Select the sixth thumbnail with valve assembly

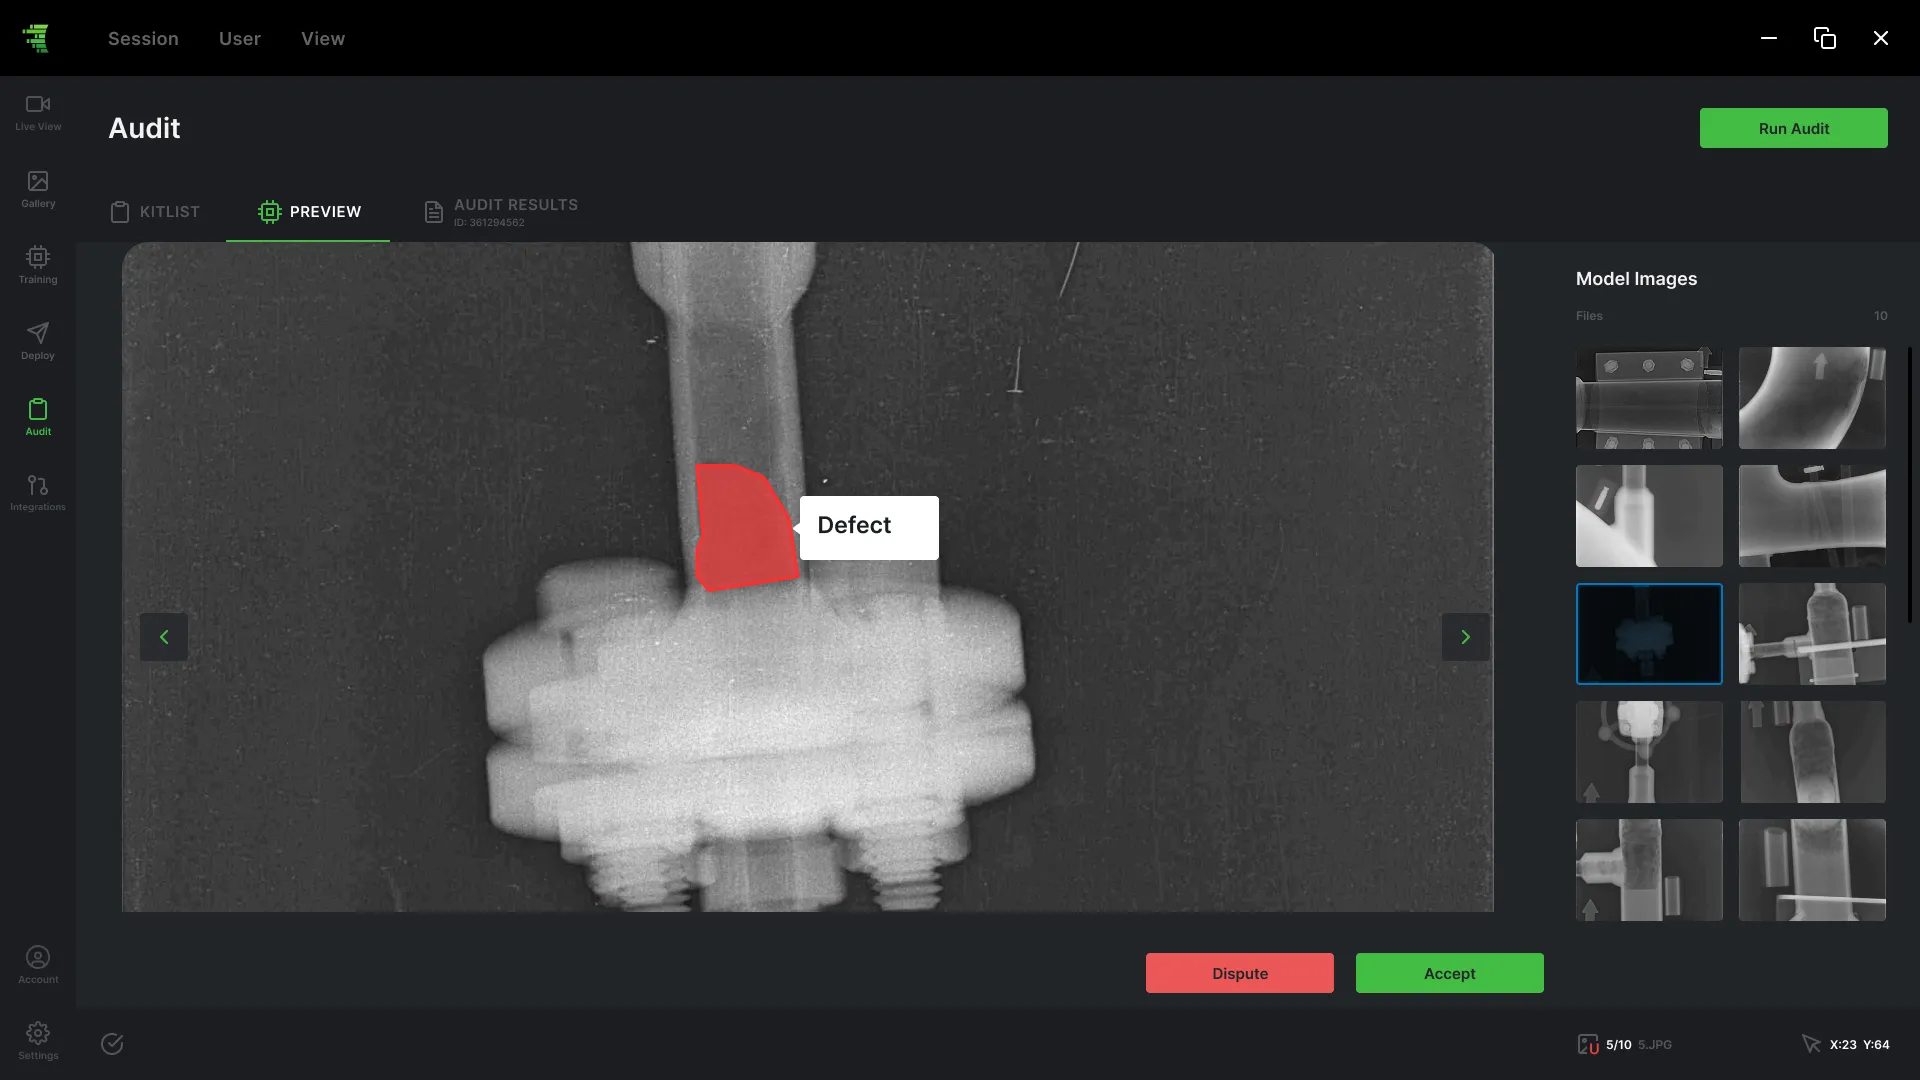tap(1812, 634)
